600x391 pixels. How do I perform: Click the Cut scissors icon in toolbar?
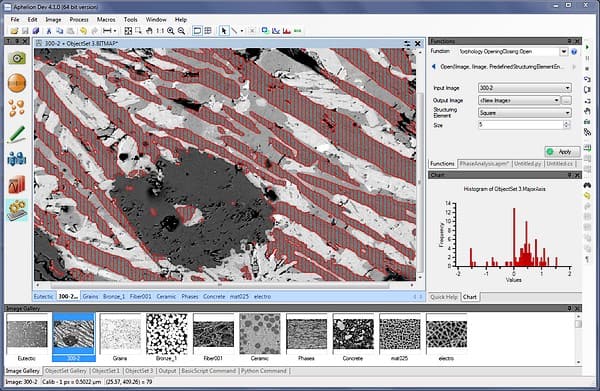click(49, 31)
